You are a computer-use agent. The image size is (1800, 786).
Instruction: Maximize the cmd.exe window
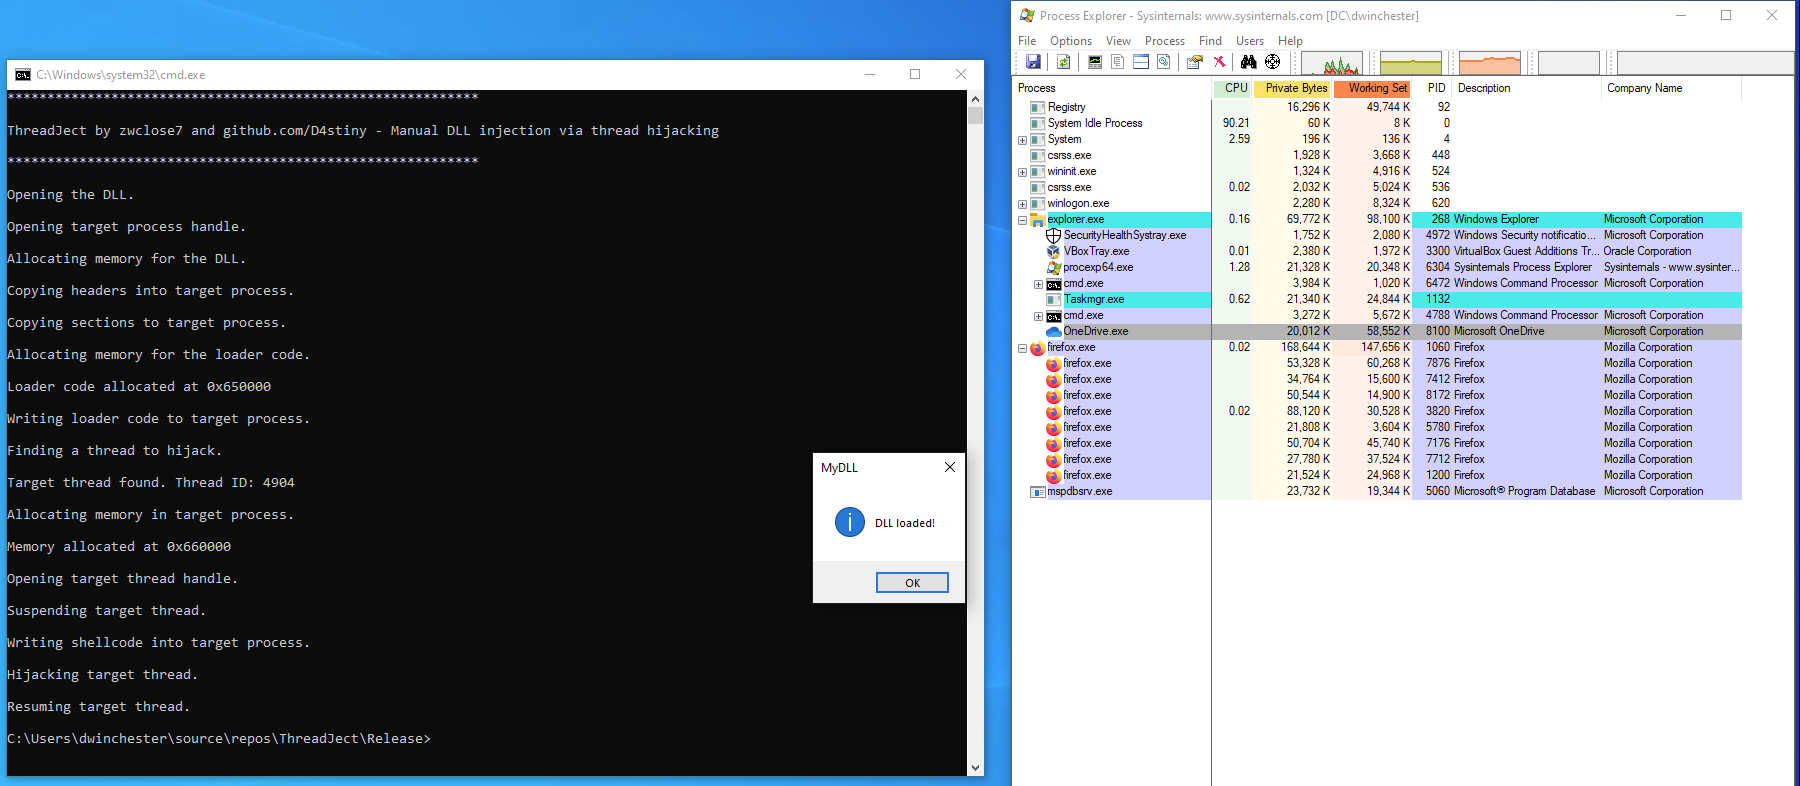pyautogui.click(x=915, y=74)
